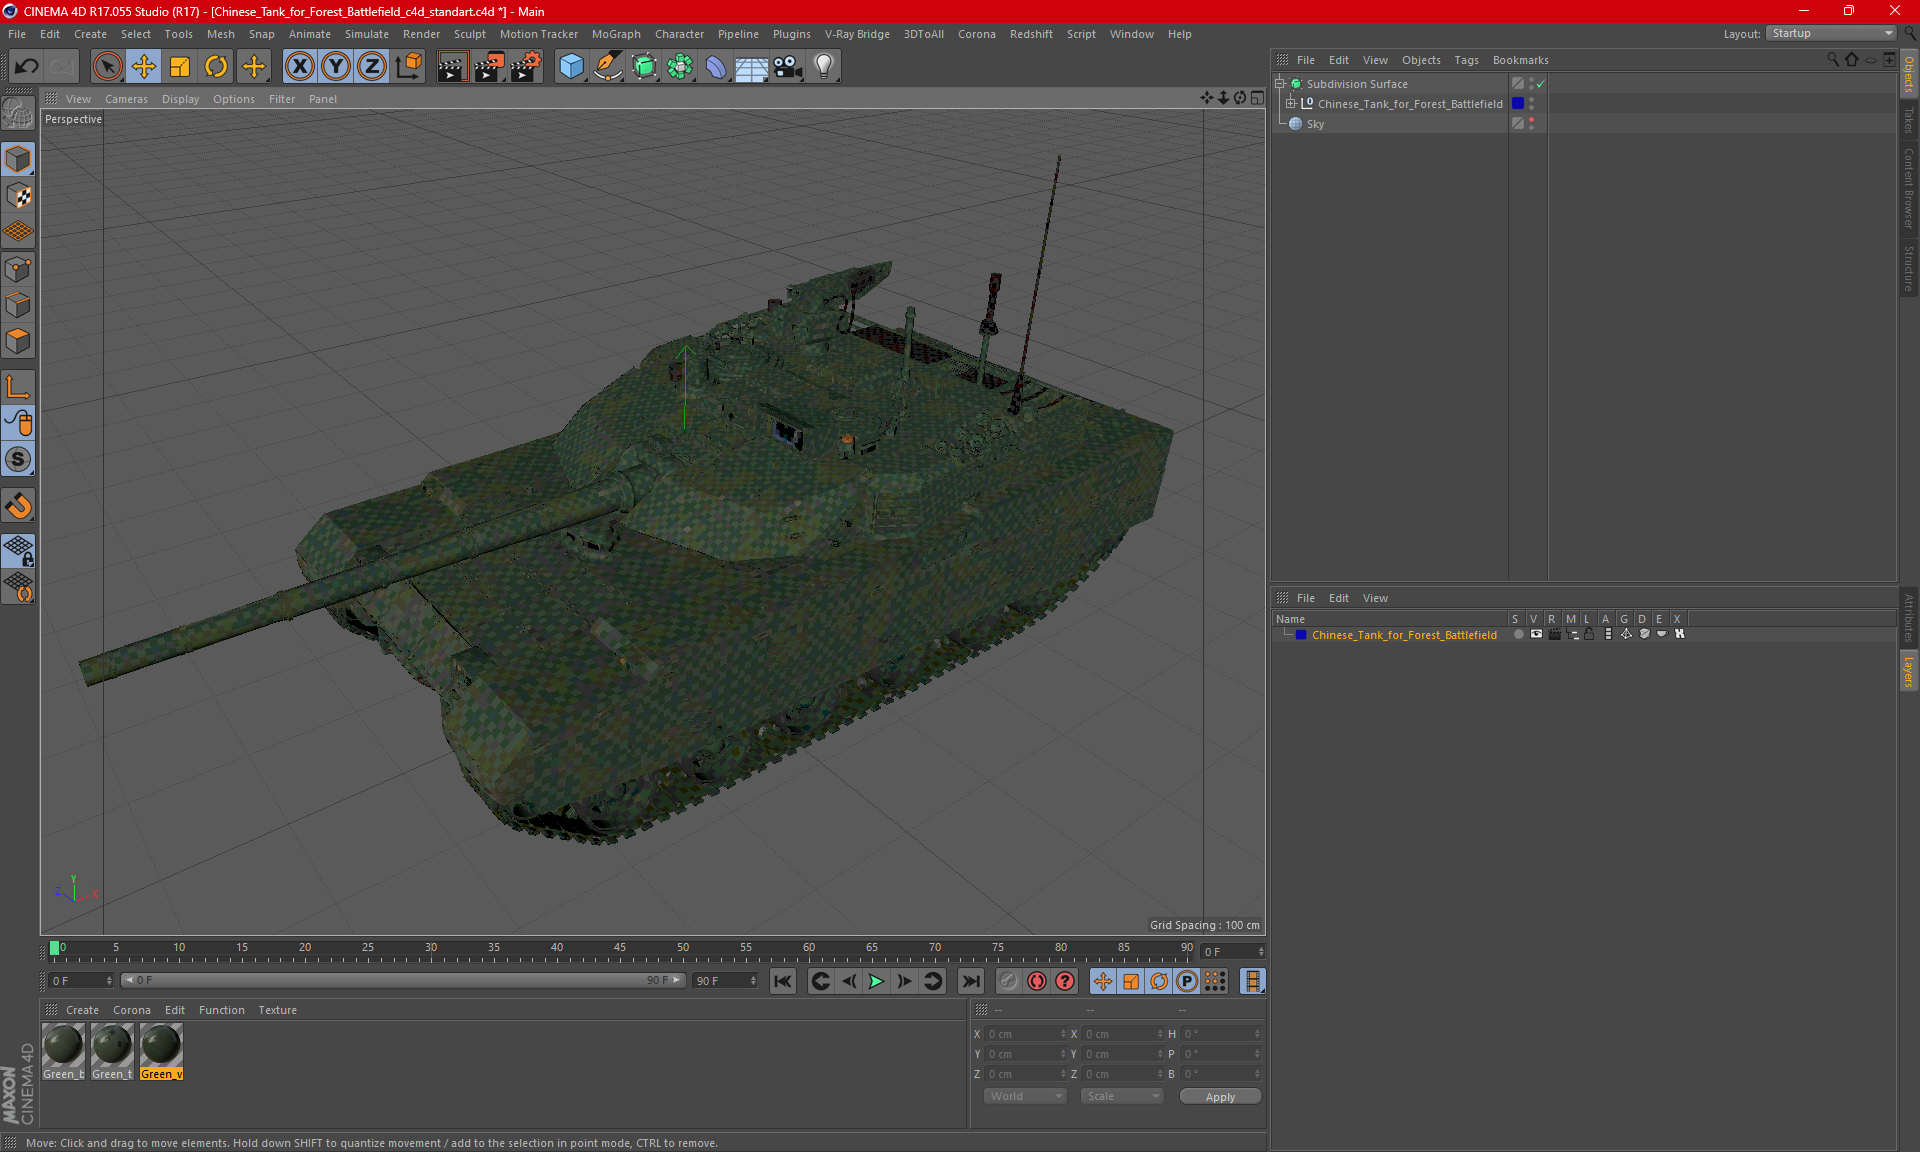Add a Subdivision Surface generator
Viewport: 1920px width, 1152px height.
pyautogui.click(x=644, y=67)
